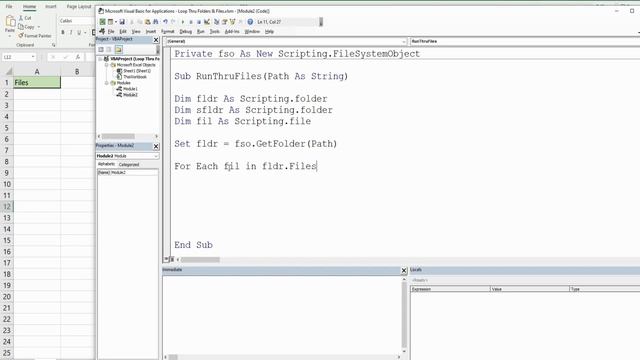Open the Help menu
This screenshot has height=360, width=640.
click(x=269, y=31)
